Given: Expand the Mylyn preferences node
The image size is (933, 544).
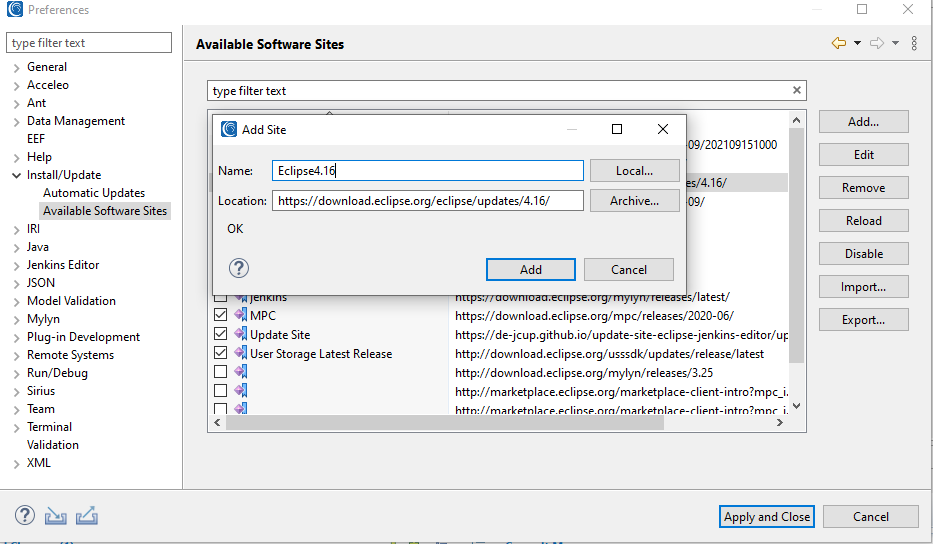Looking at the screenshot, I should (x=17, y=320).
